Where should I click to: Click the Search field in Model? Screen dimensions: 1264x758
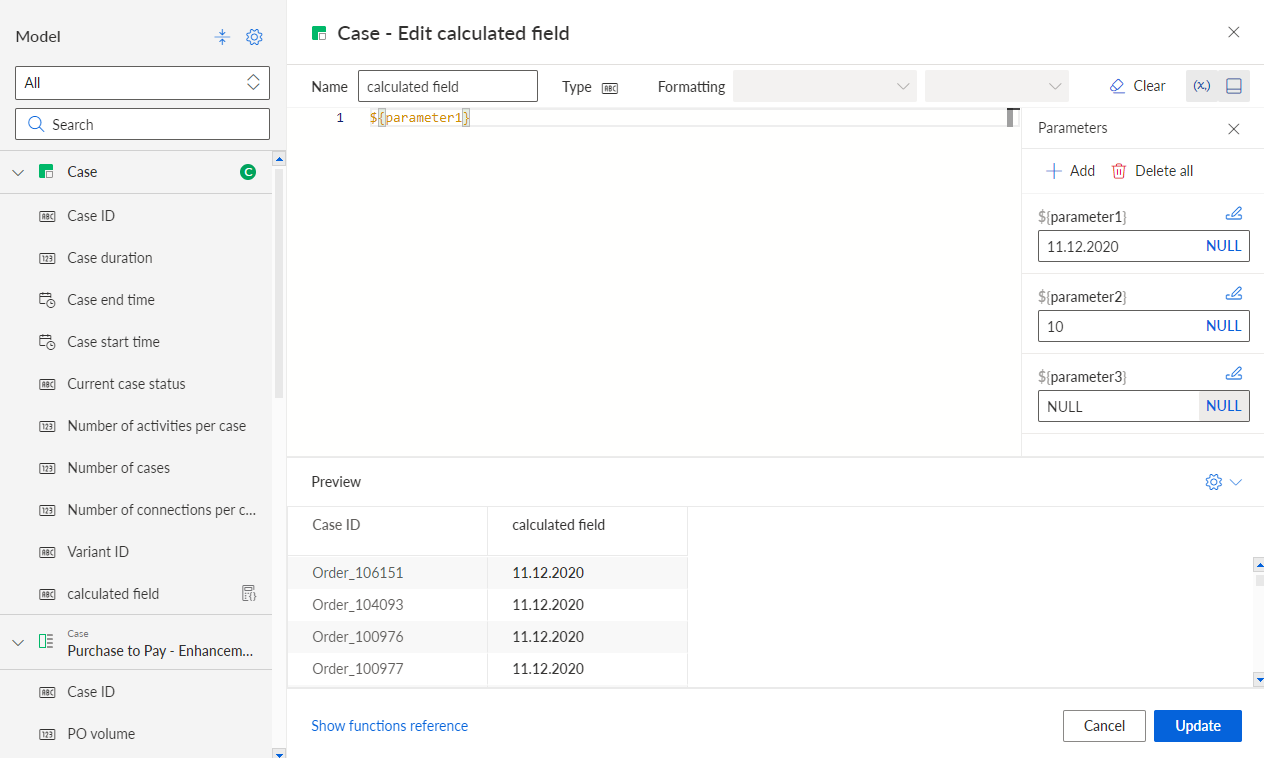click(142, 124)
